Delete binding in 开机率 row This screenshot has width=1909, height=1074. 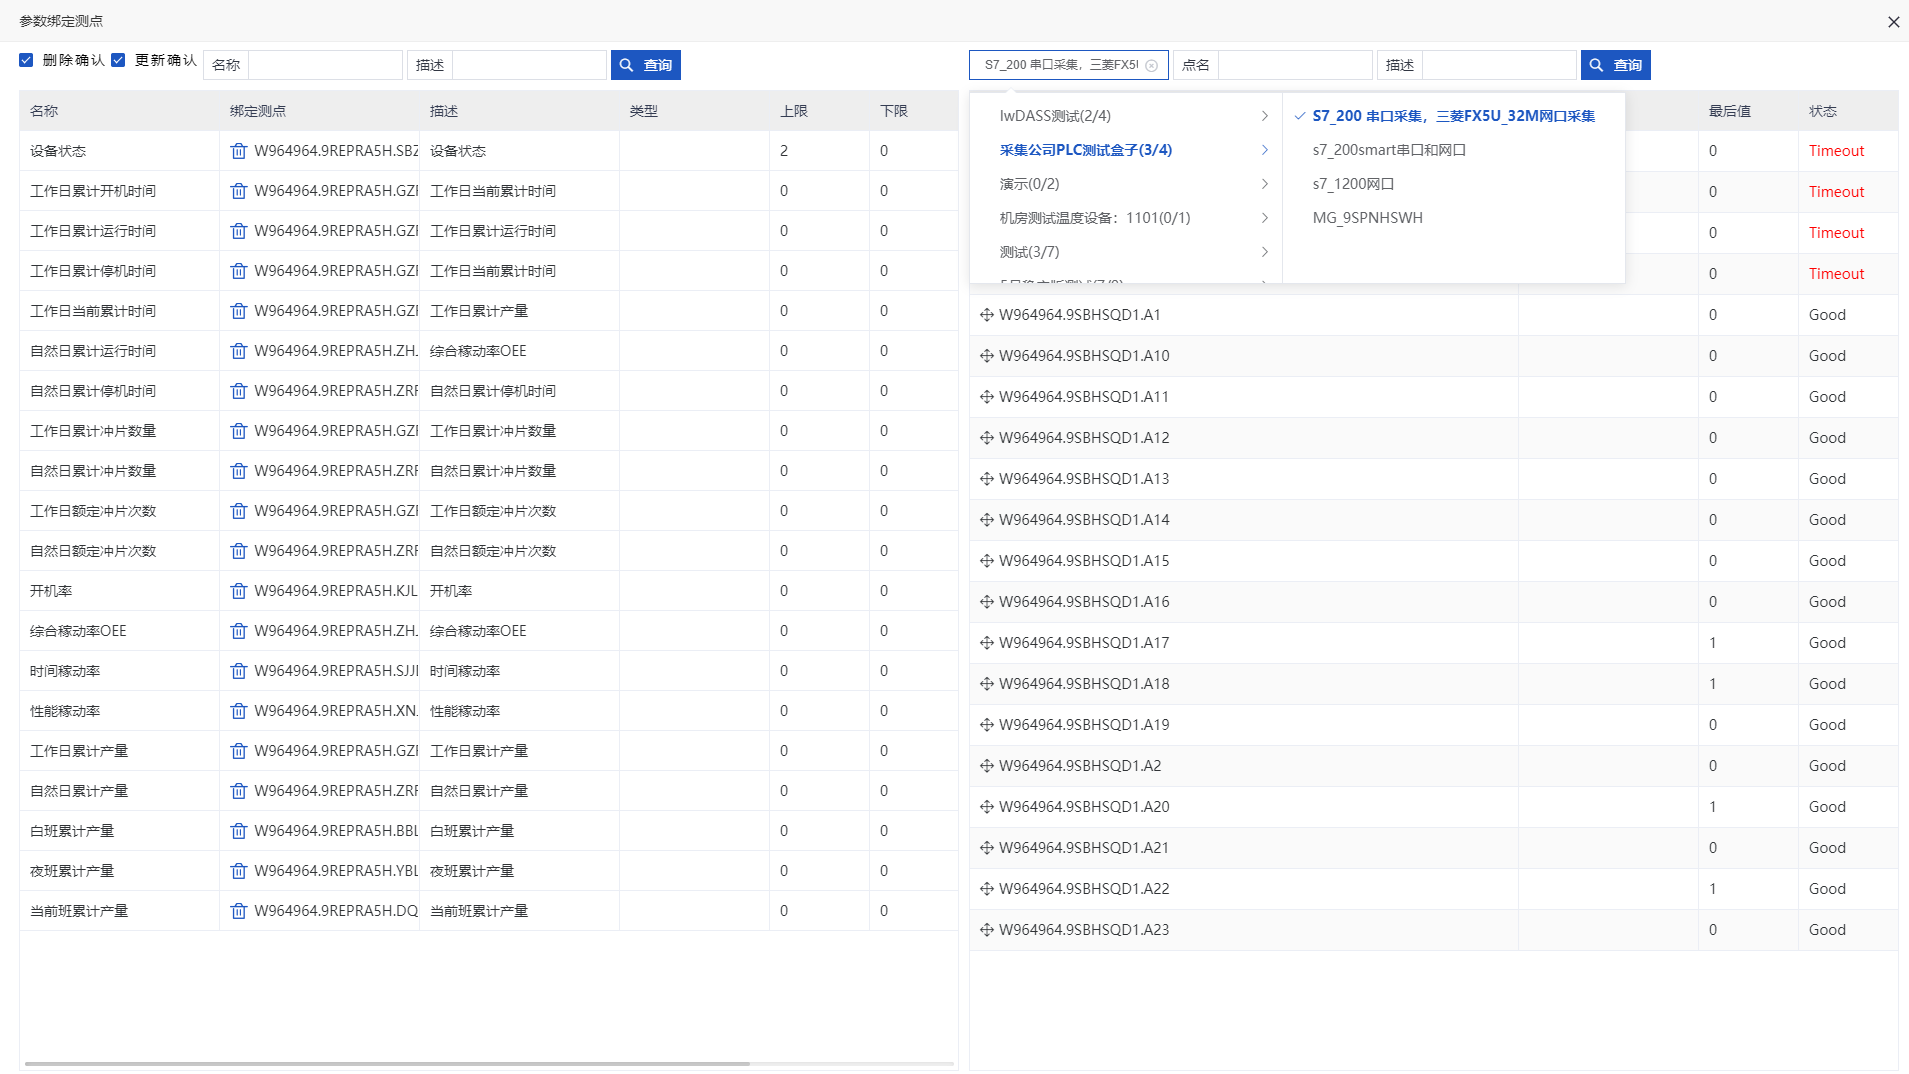coord(238,591)
